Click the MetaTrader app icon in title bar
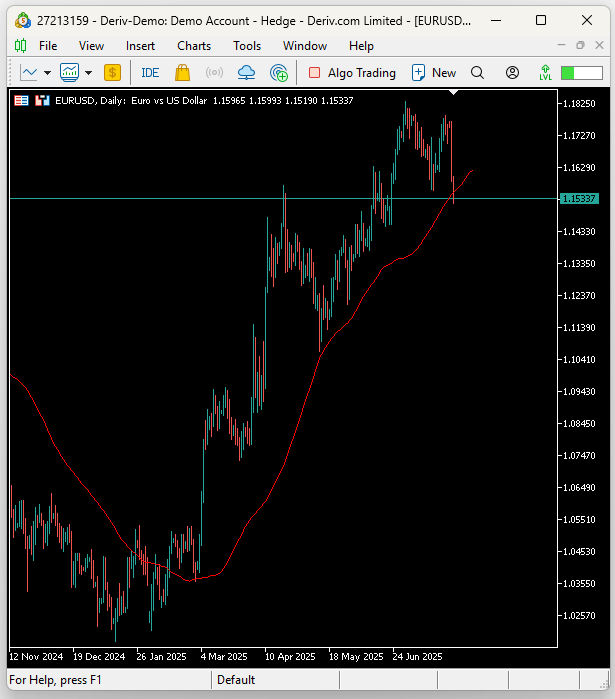The height and width of the screenshot is (699, 615). click(x=23, y=21)
